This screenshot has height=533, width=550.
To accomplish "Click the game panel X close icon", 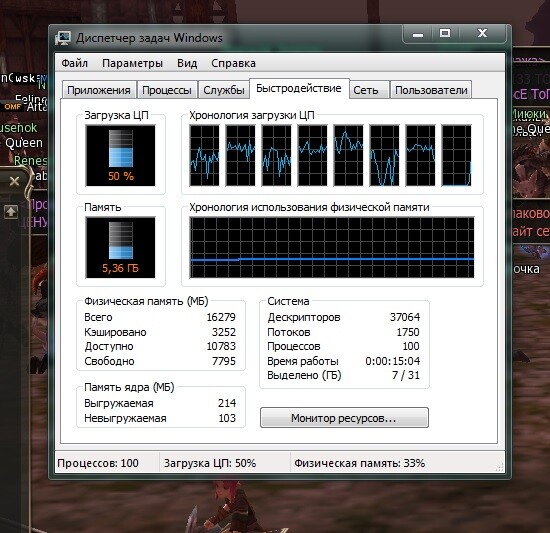I will (x=14, y=181).
